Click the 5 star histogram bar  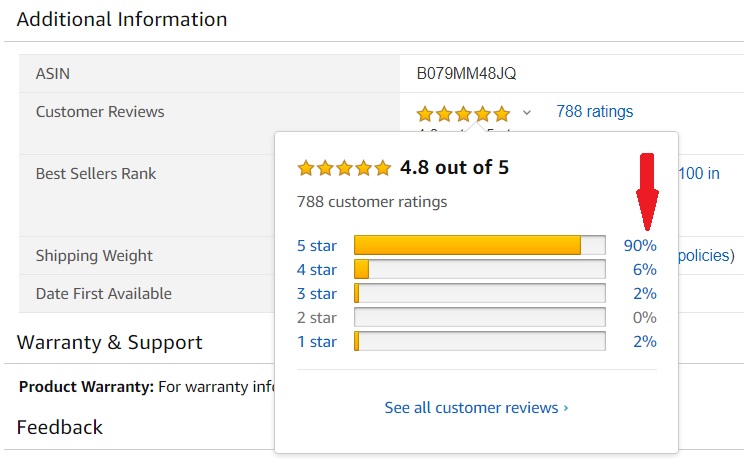tap(479, 245)
